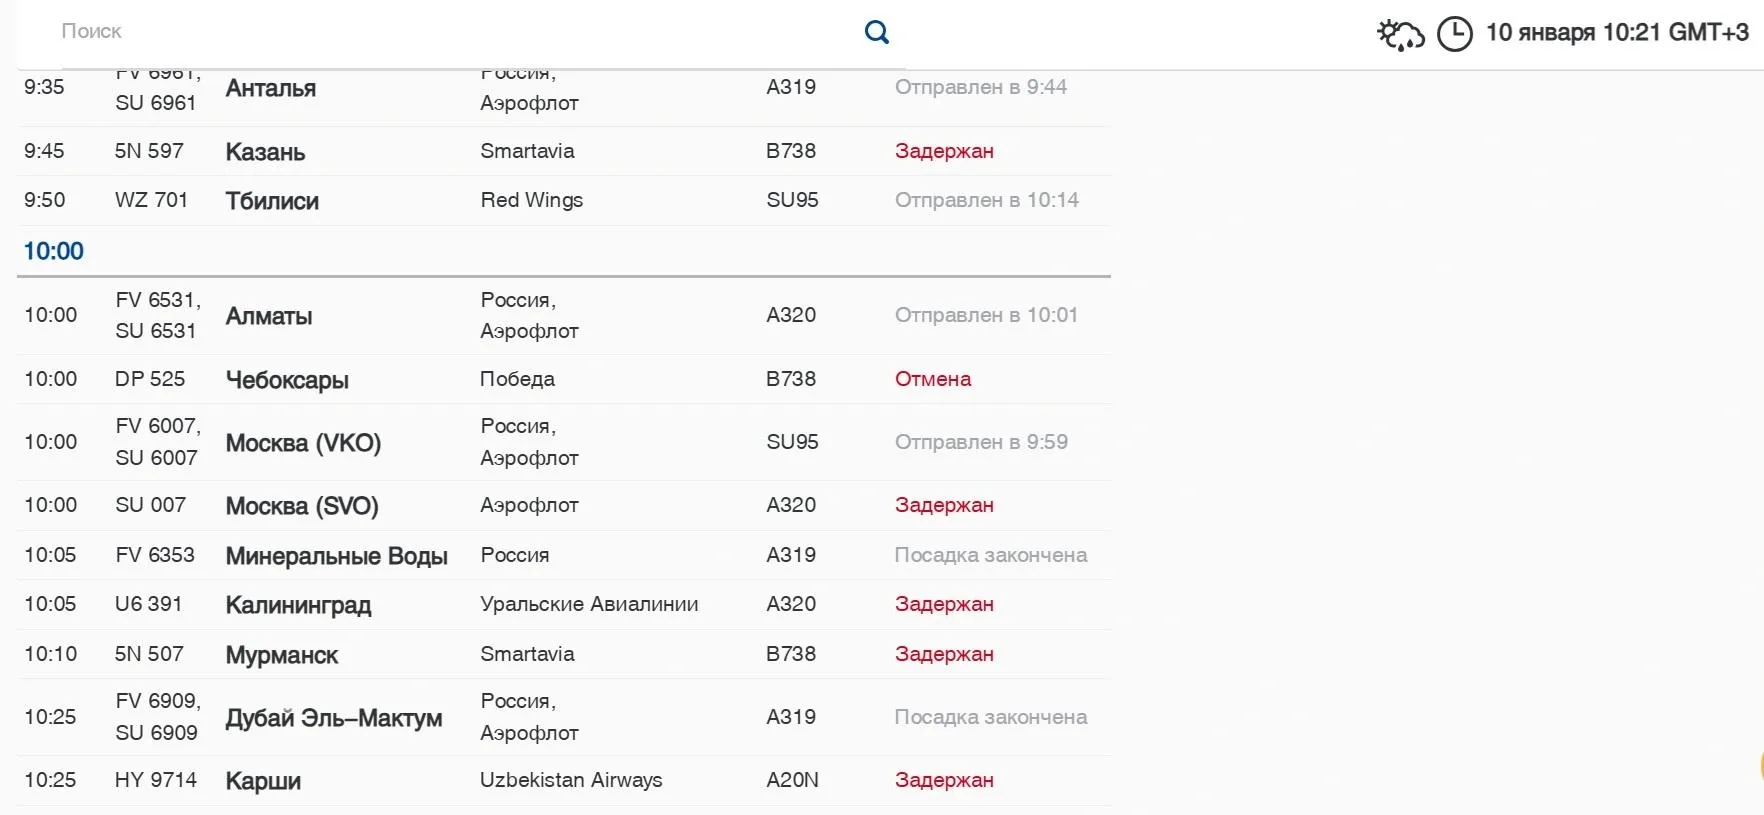
Task: Open the Дубай Эль-Мактум flight
Action: point(333,718)
